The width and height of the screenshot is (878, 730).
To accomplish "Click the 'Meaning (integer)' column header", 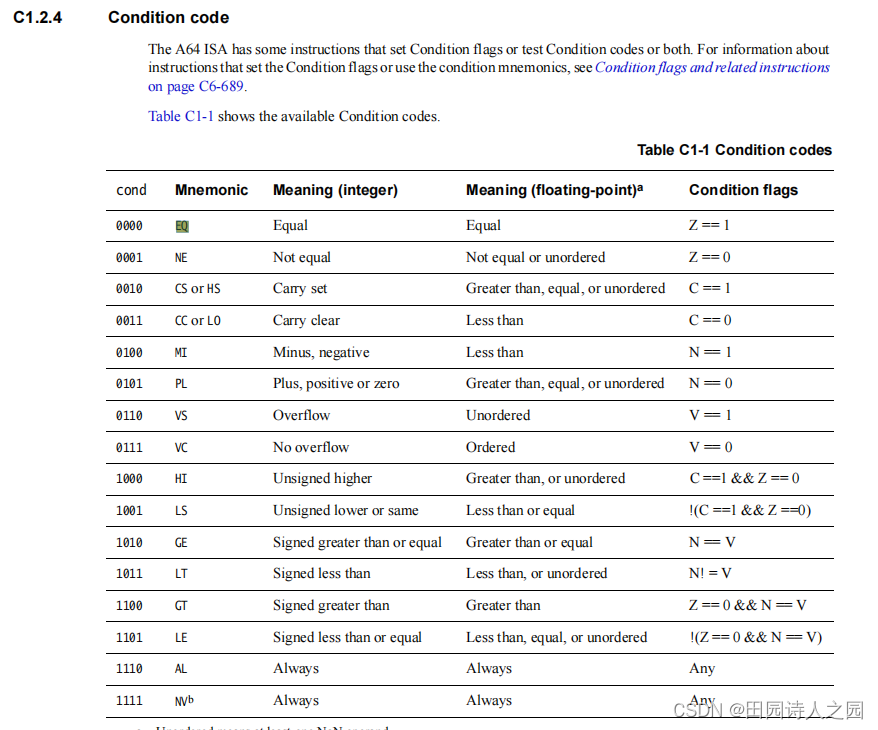I will pyautogui.click(x=335, y=190).
